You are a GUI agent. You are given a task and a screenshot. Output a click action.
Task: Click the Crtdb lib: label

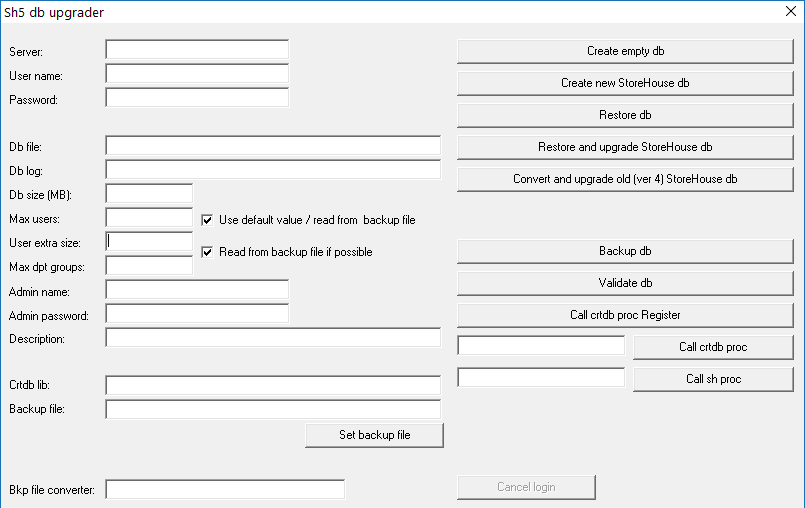pyautogui.click(x=29, y=385)
